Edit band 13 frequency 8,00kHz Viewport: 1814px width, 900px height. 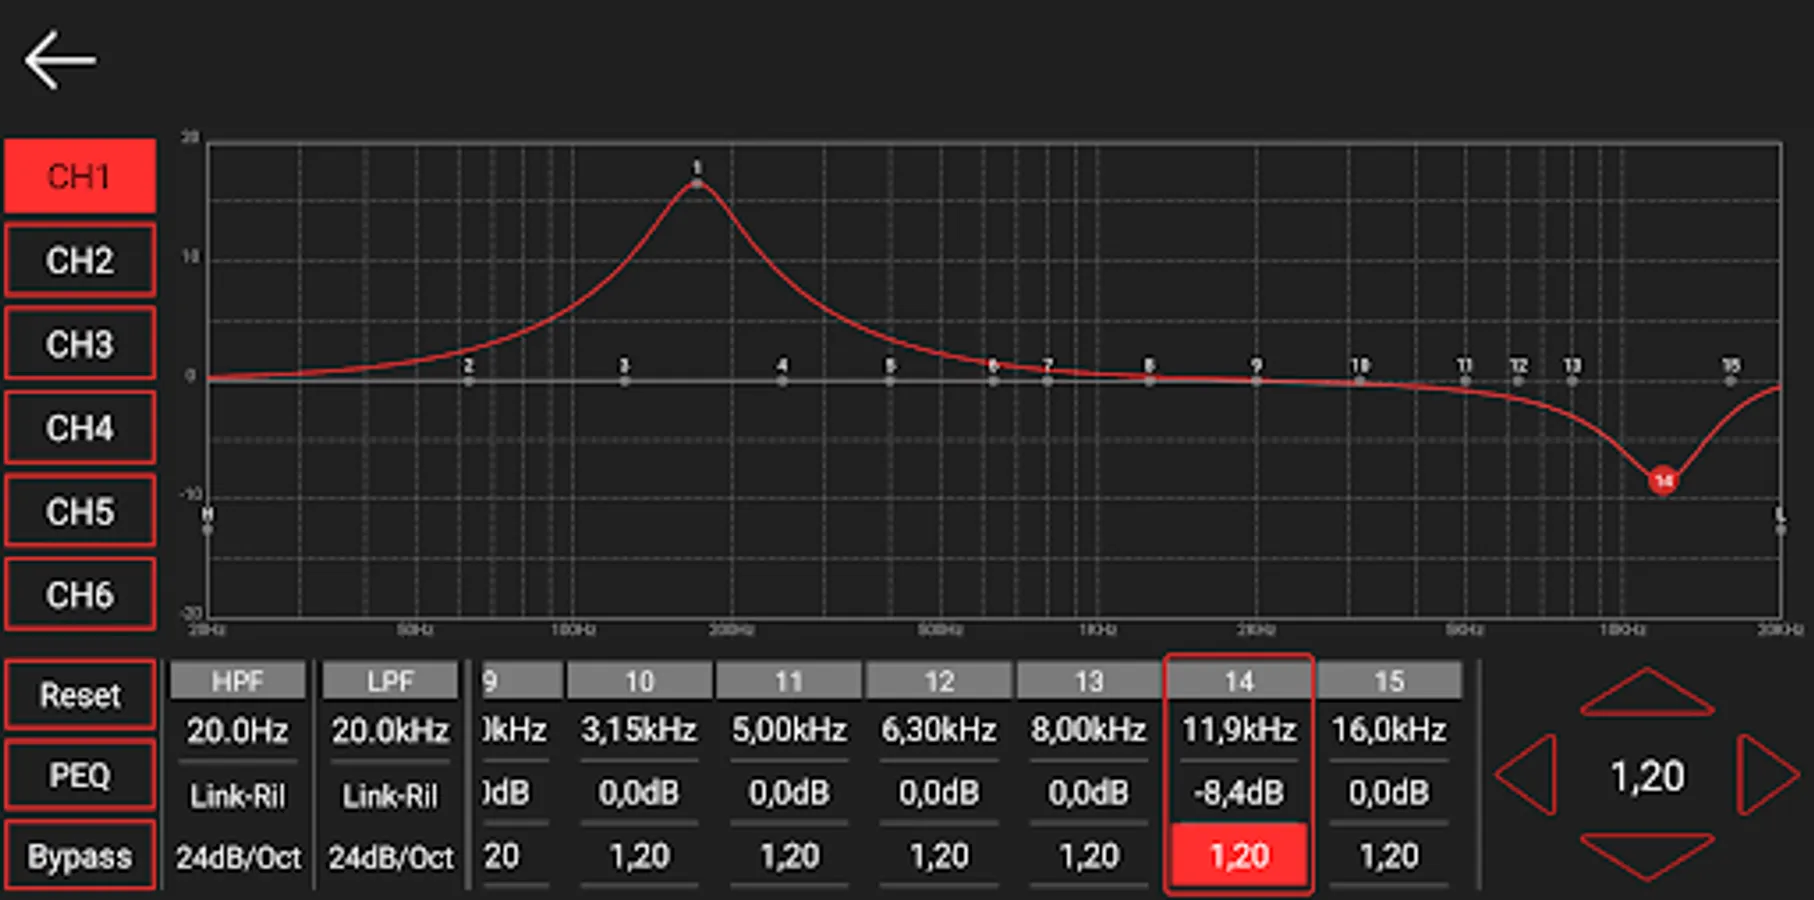pos(1089,730)
